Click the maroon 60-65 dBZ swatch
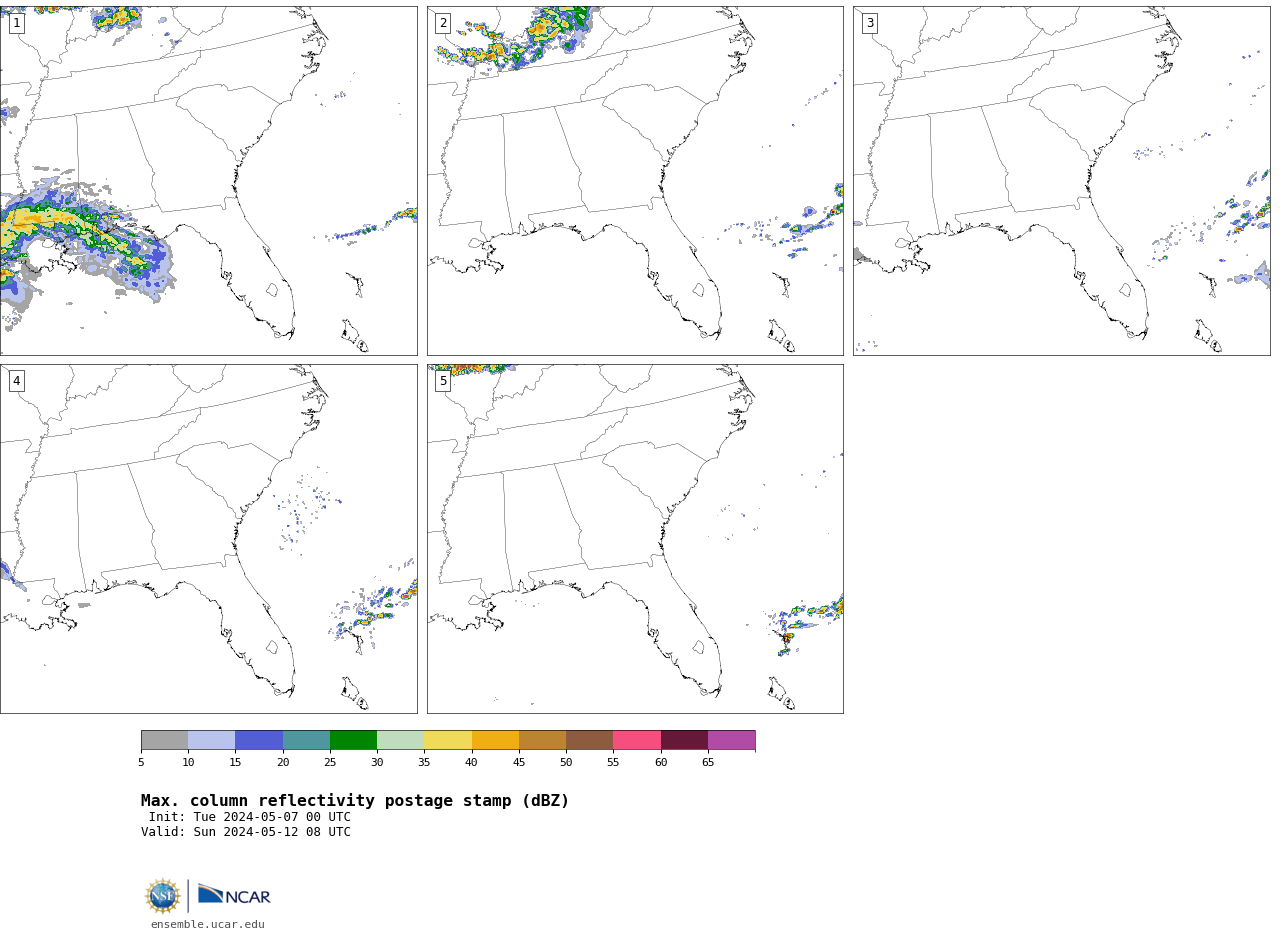This screenshot has width=1280, height=936. 684,740
